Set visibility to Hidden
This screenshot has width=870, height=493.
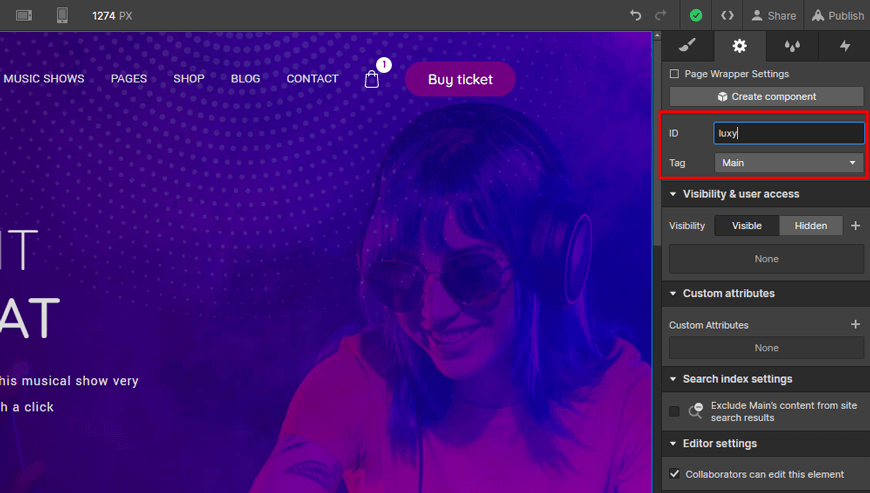(x=811, y=226)
